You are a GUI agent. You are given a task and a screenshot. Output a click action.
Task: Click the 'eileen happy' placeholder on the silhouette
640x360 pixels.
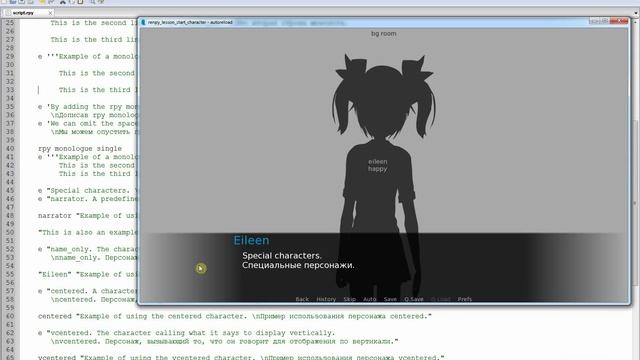378,165
